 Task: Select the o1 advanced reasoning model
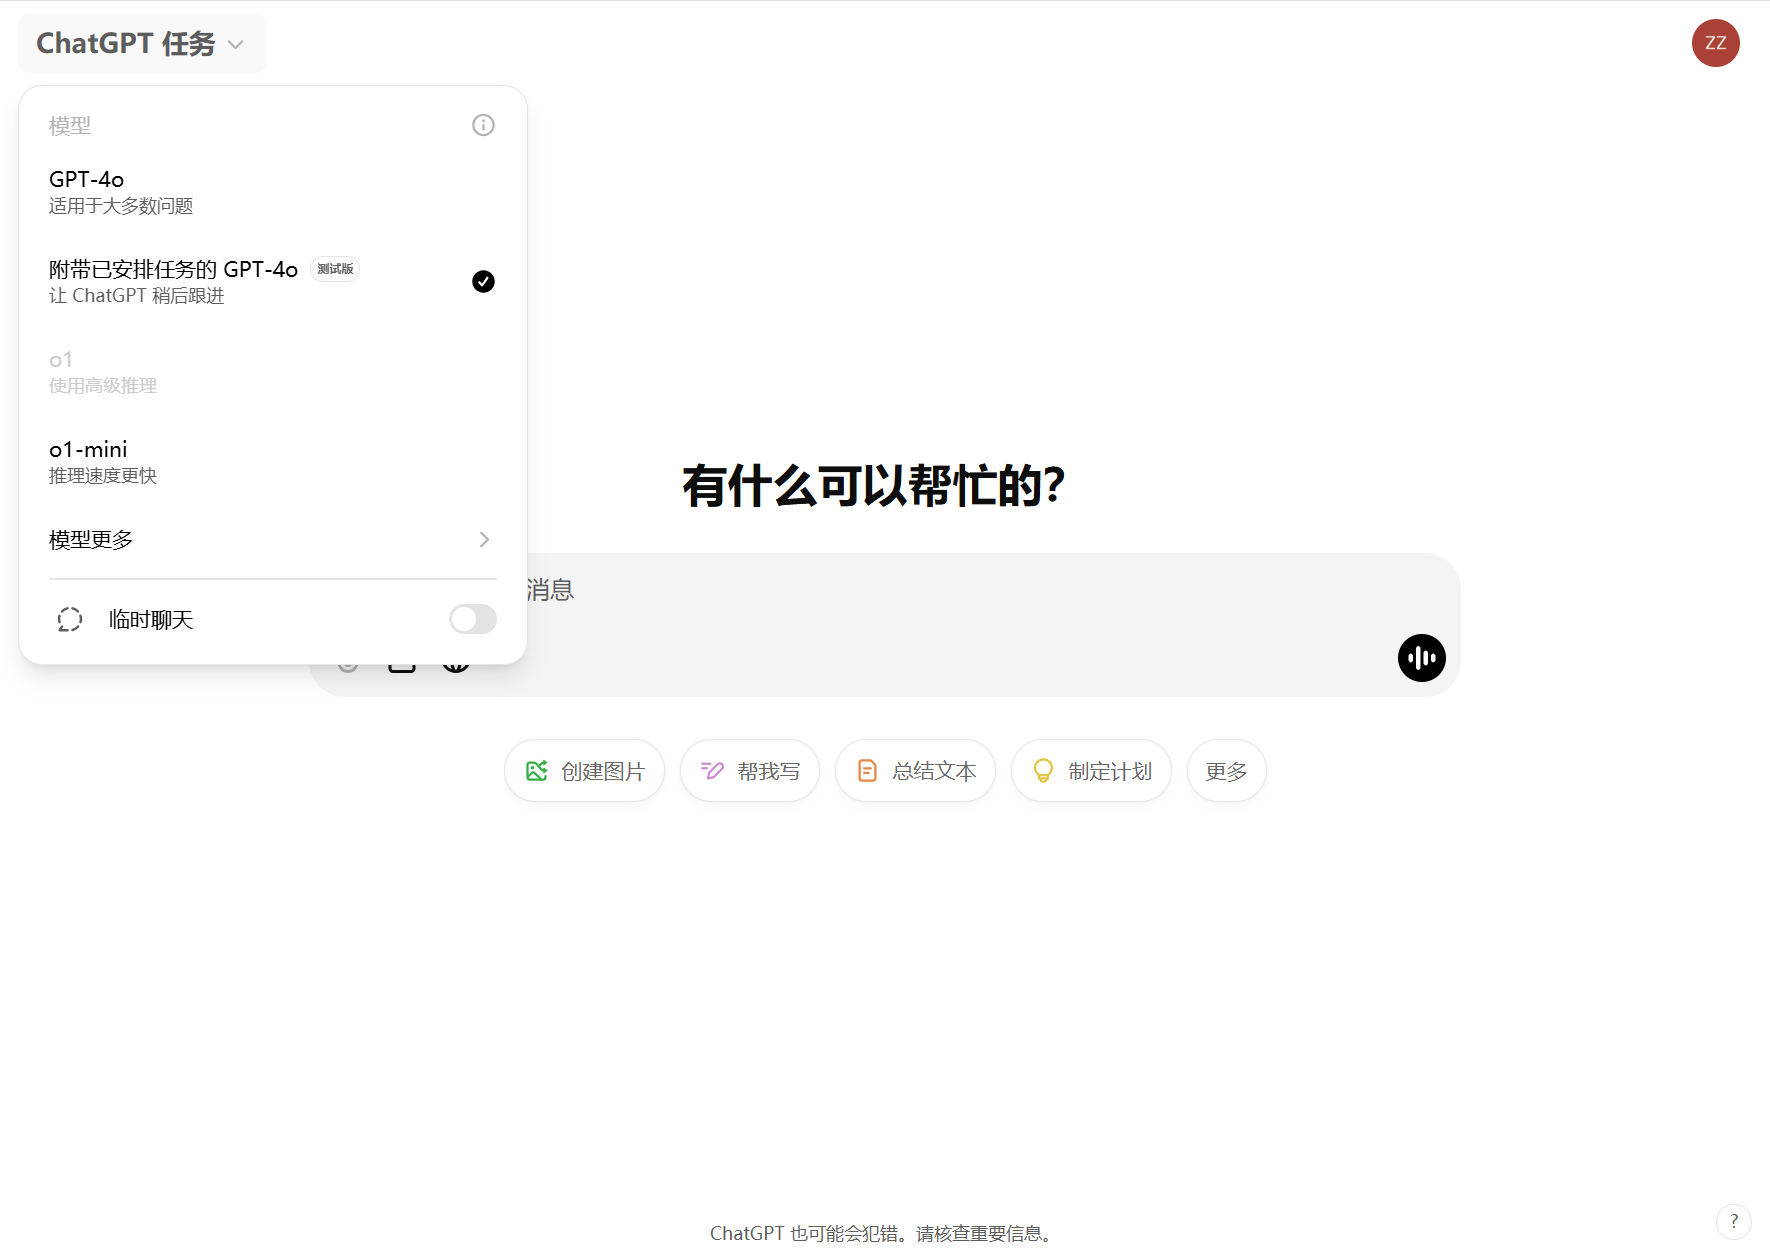pos(272,371)
